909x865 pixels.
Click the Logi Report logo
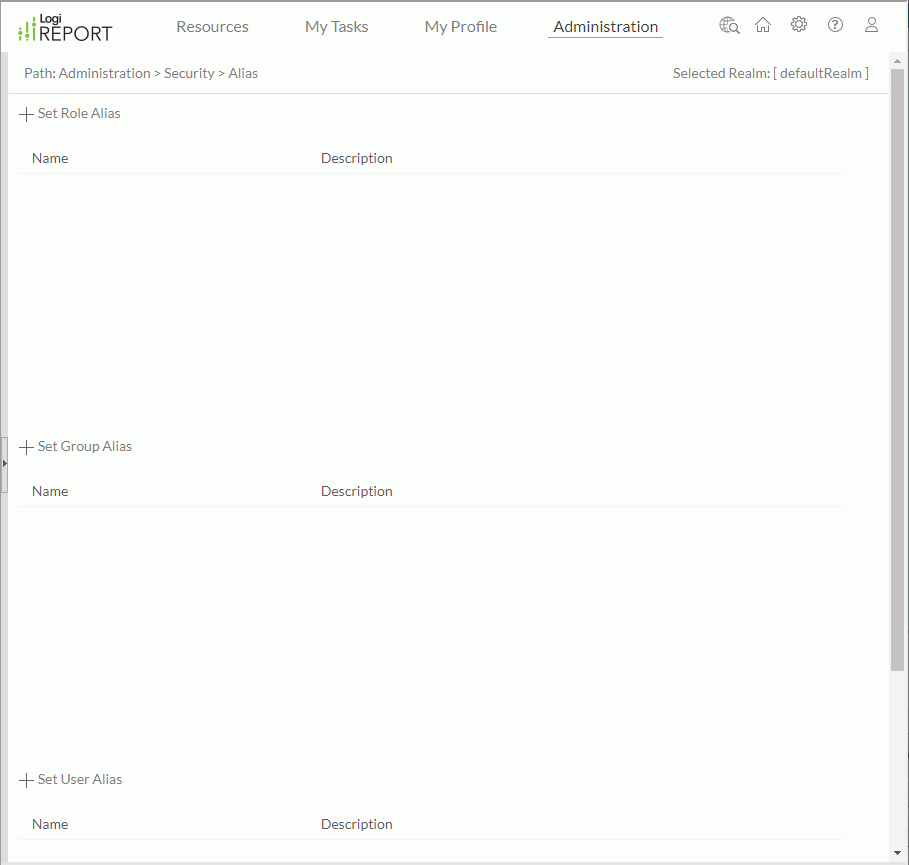pos(66,28)
